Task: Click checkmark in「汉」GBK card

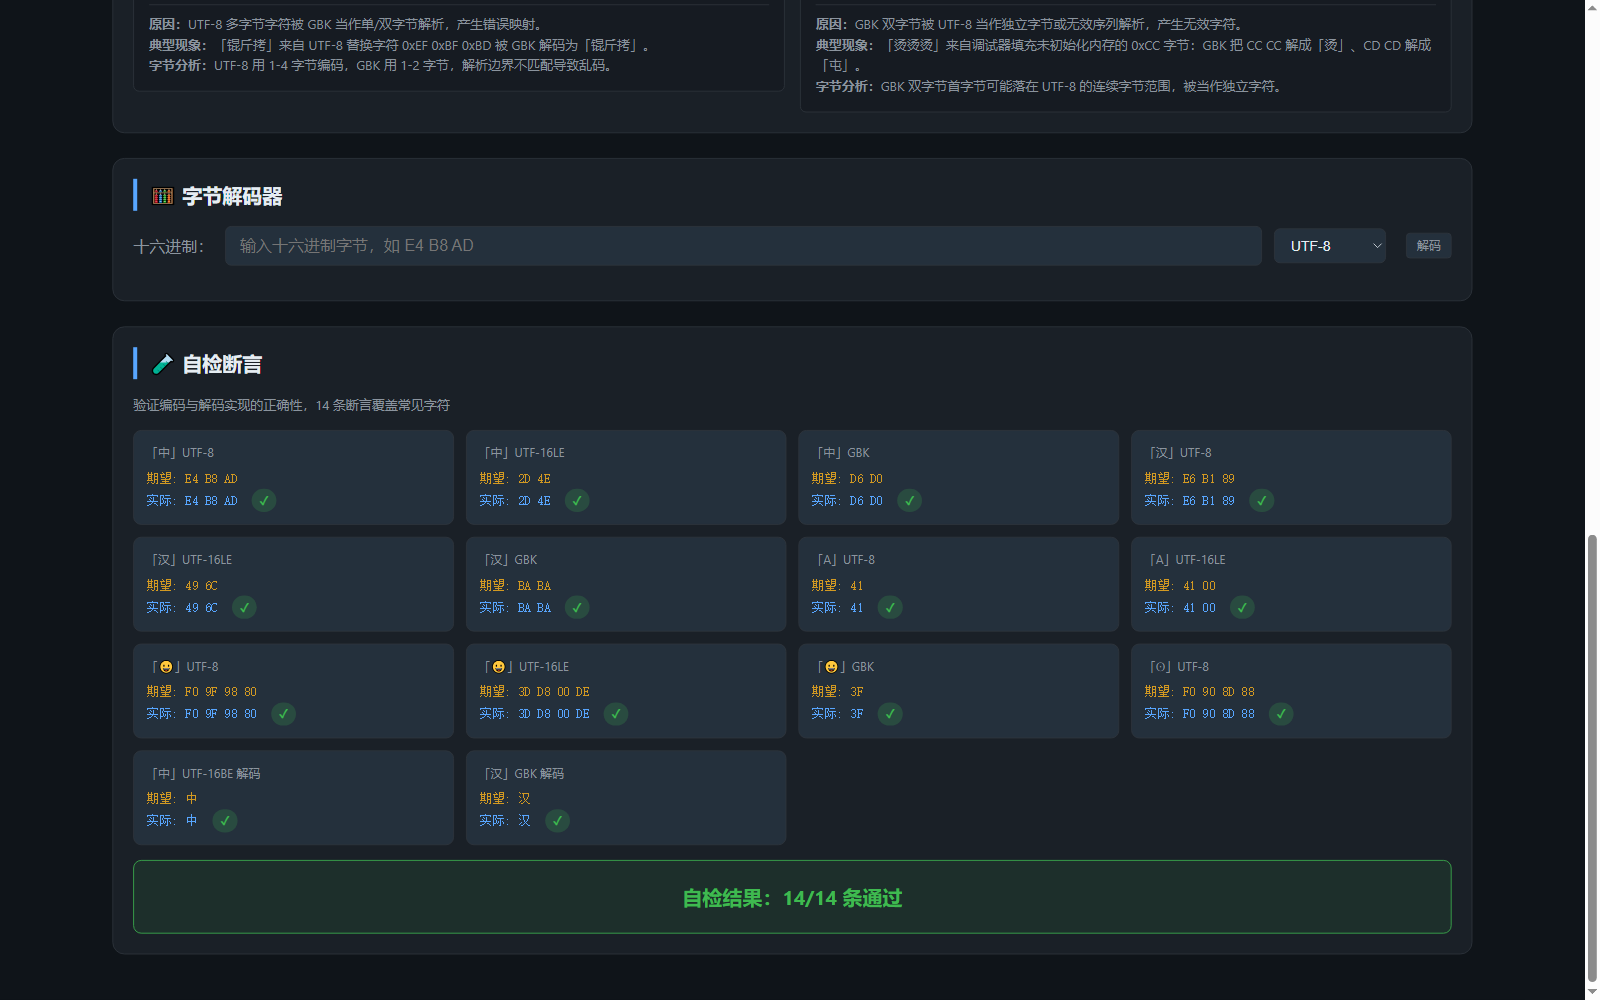Action: pos(577,608)
